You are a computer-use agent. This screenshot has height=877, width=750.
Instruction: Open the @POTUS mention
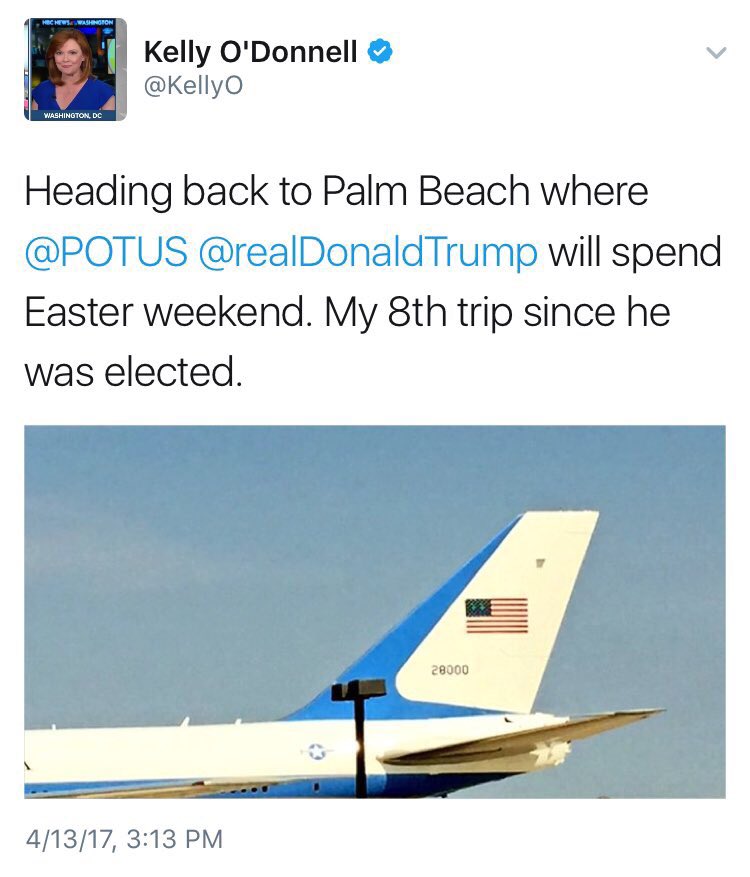click(x=106, y=252)
